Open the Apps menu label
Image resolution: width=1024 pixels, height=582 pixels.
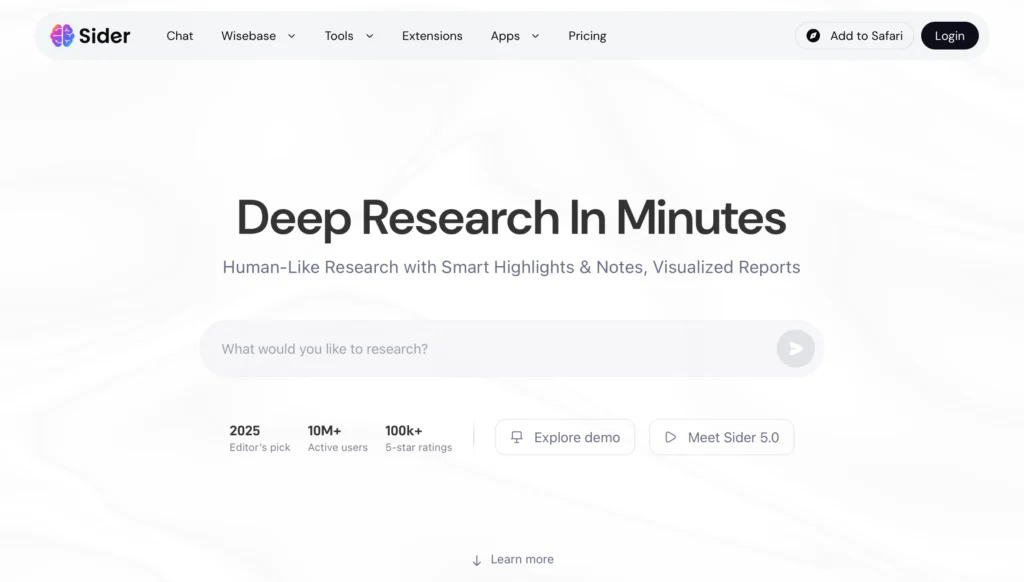505,36
